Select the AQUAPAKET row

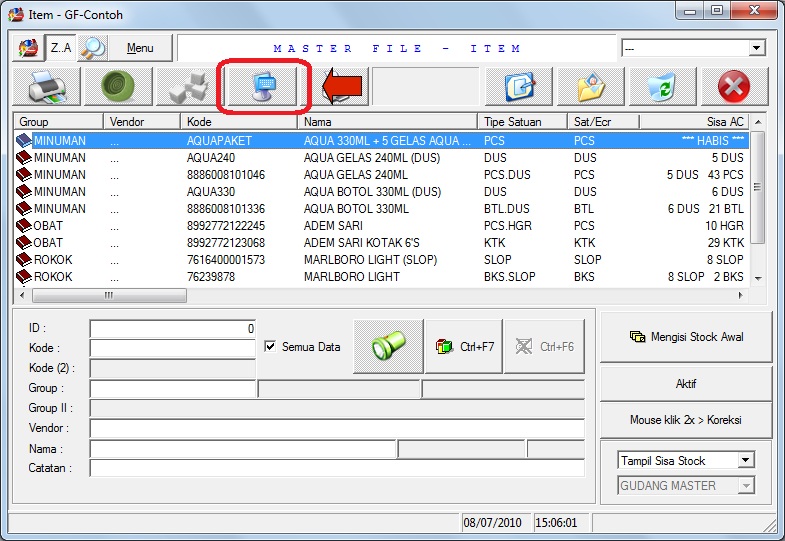(x=381, y=141)
